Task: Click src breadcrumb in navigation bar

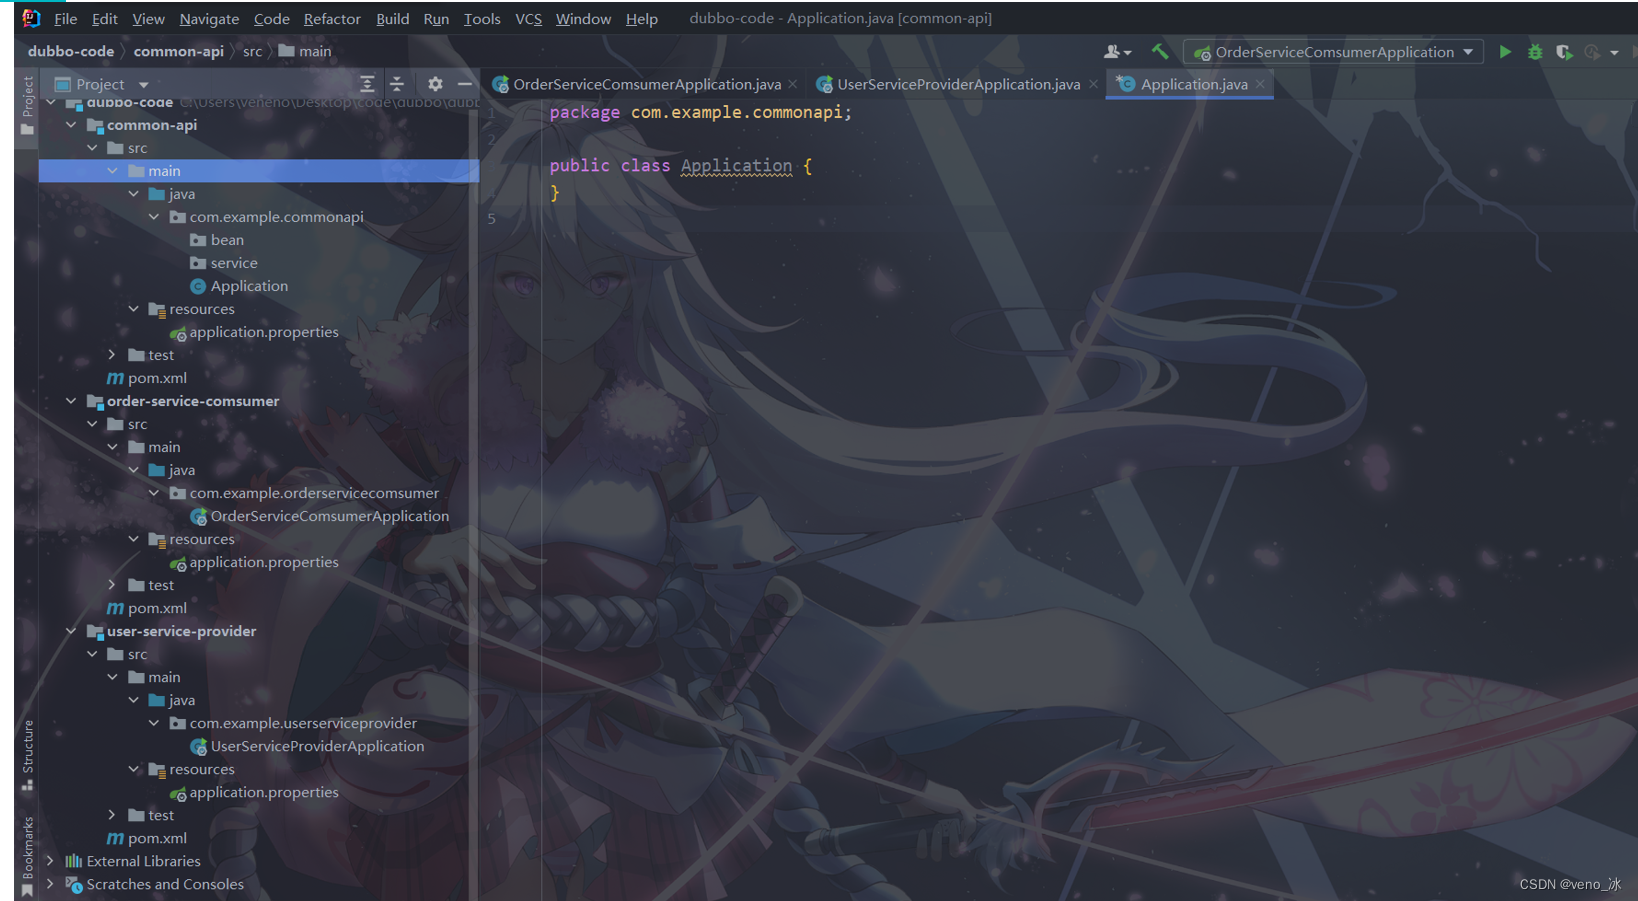Action: point(252,51)
